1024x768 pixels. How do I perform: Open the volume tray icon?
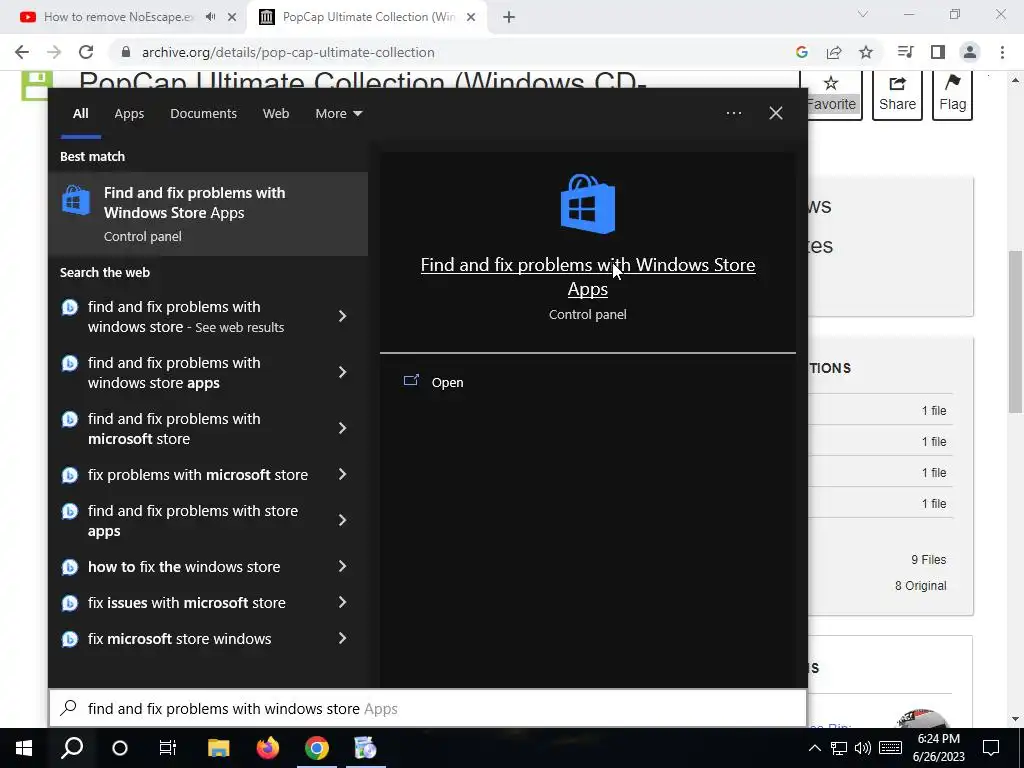click(863, 748)
